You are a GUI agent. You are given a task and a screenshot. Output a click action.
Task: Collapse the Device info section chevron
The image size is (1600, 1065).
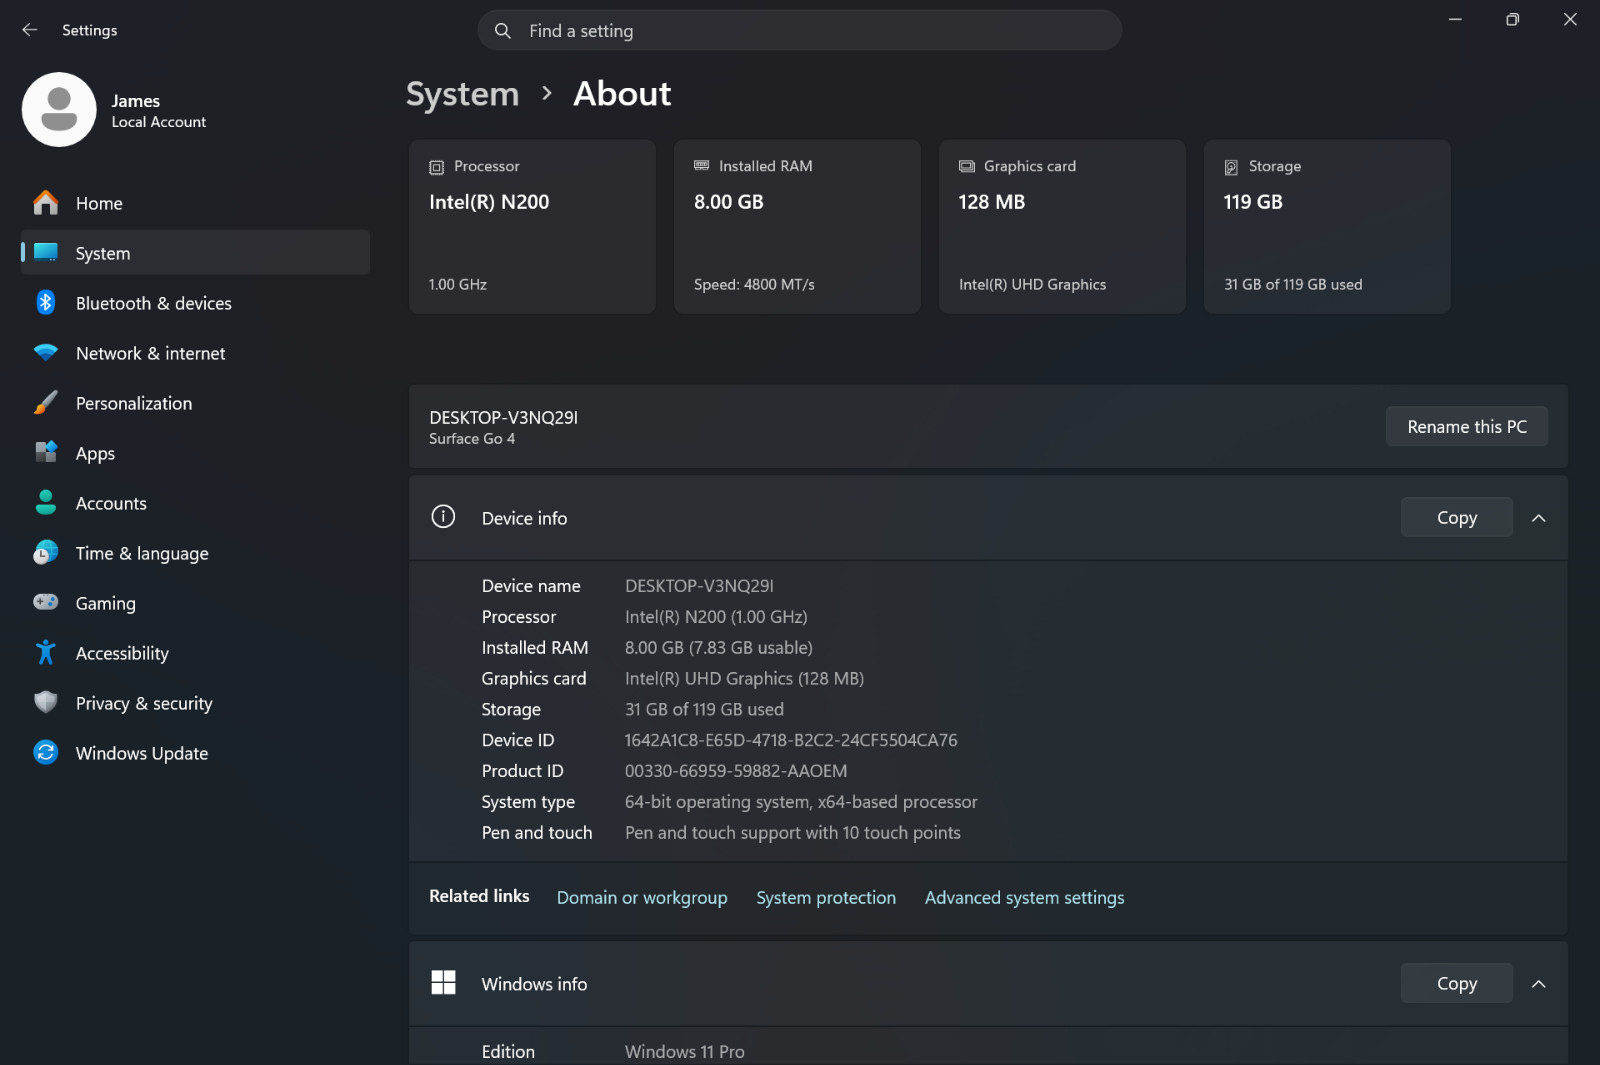(x=1539, y=518)
